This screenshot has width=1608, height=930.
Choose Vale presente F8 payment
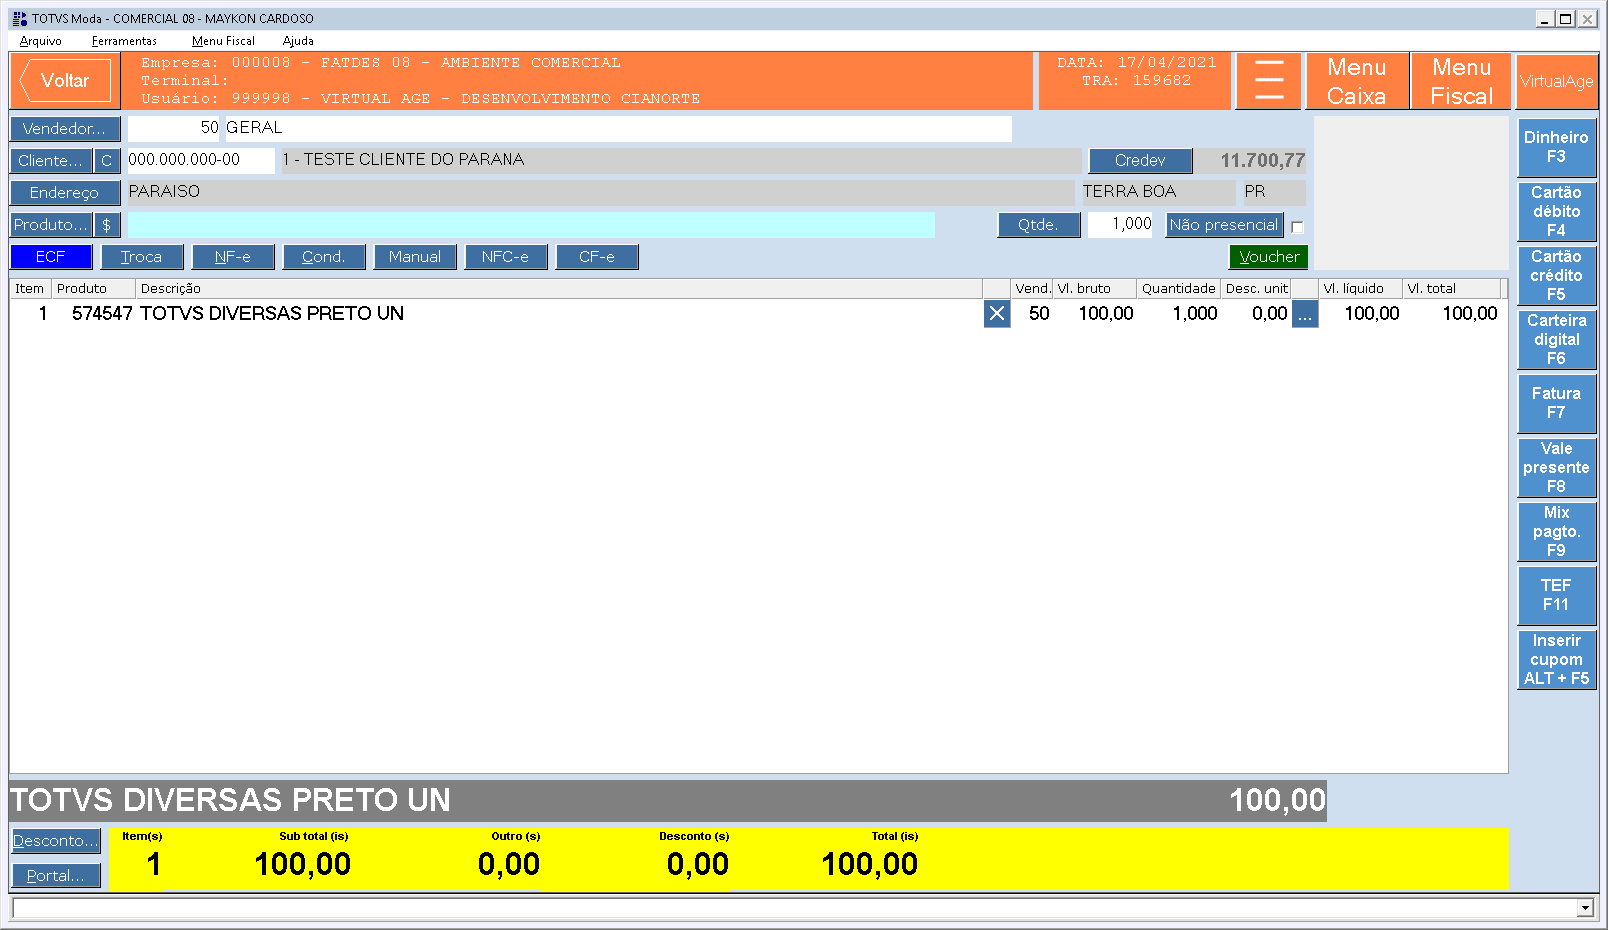pyautogui.click(x=1557, y=467)
